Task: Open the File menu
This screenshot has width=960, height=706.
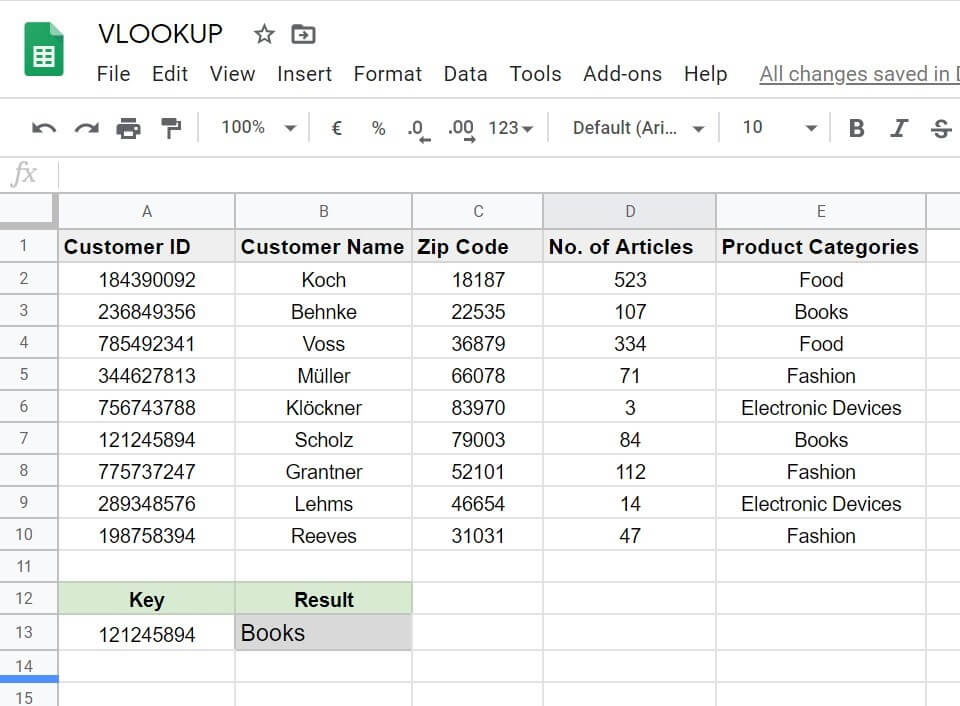Action: click(x=113, y=74)
